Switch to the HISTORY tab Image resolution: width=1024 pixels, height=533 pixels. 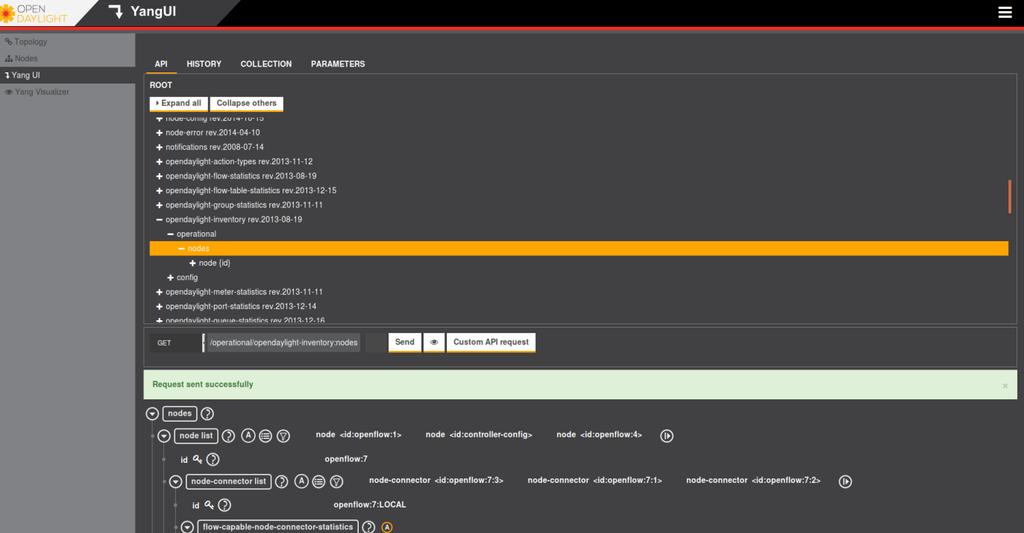[x=204, y=64]
